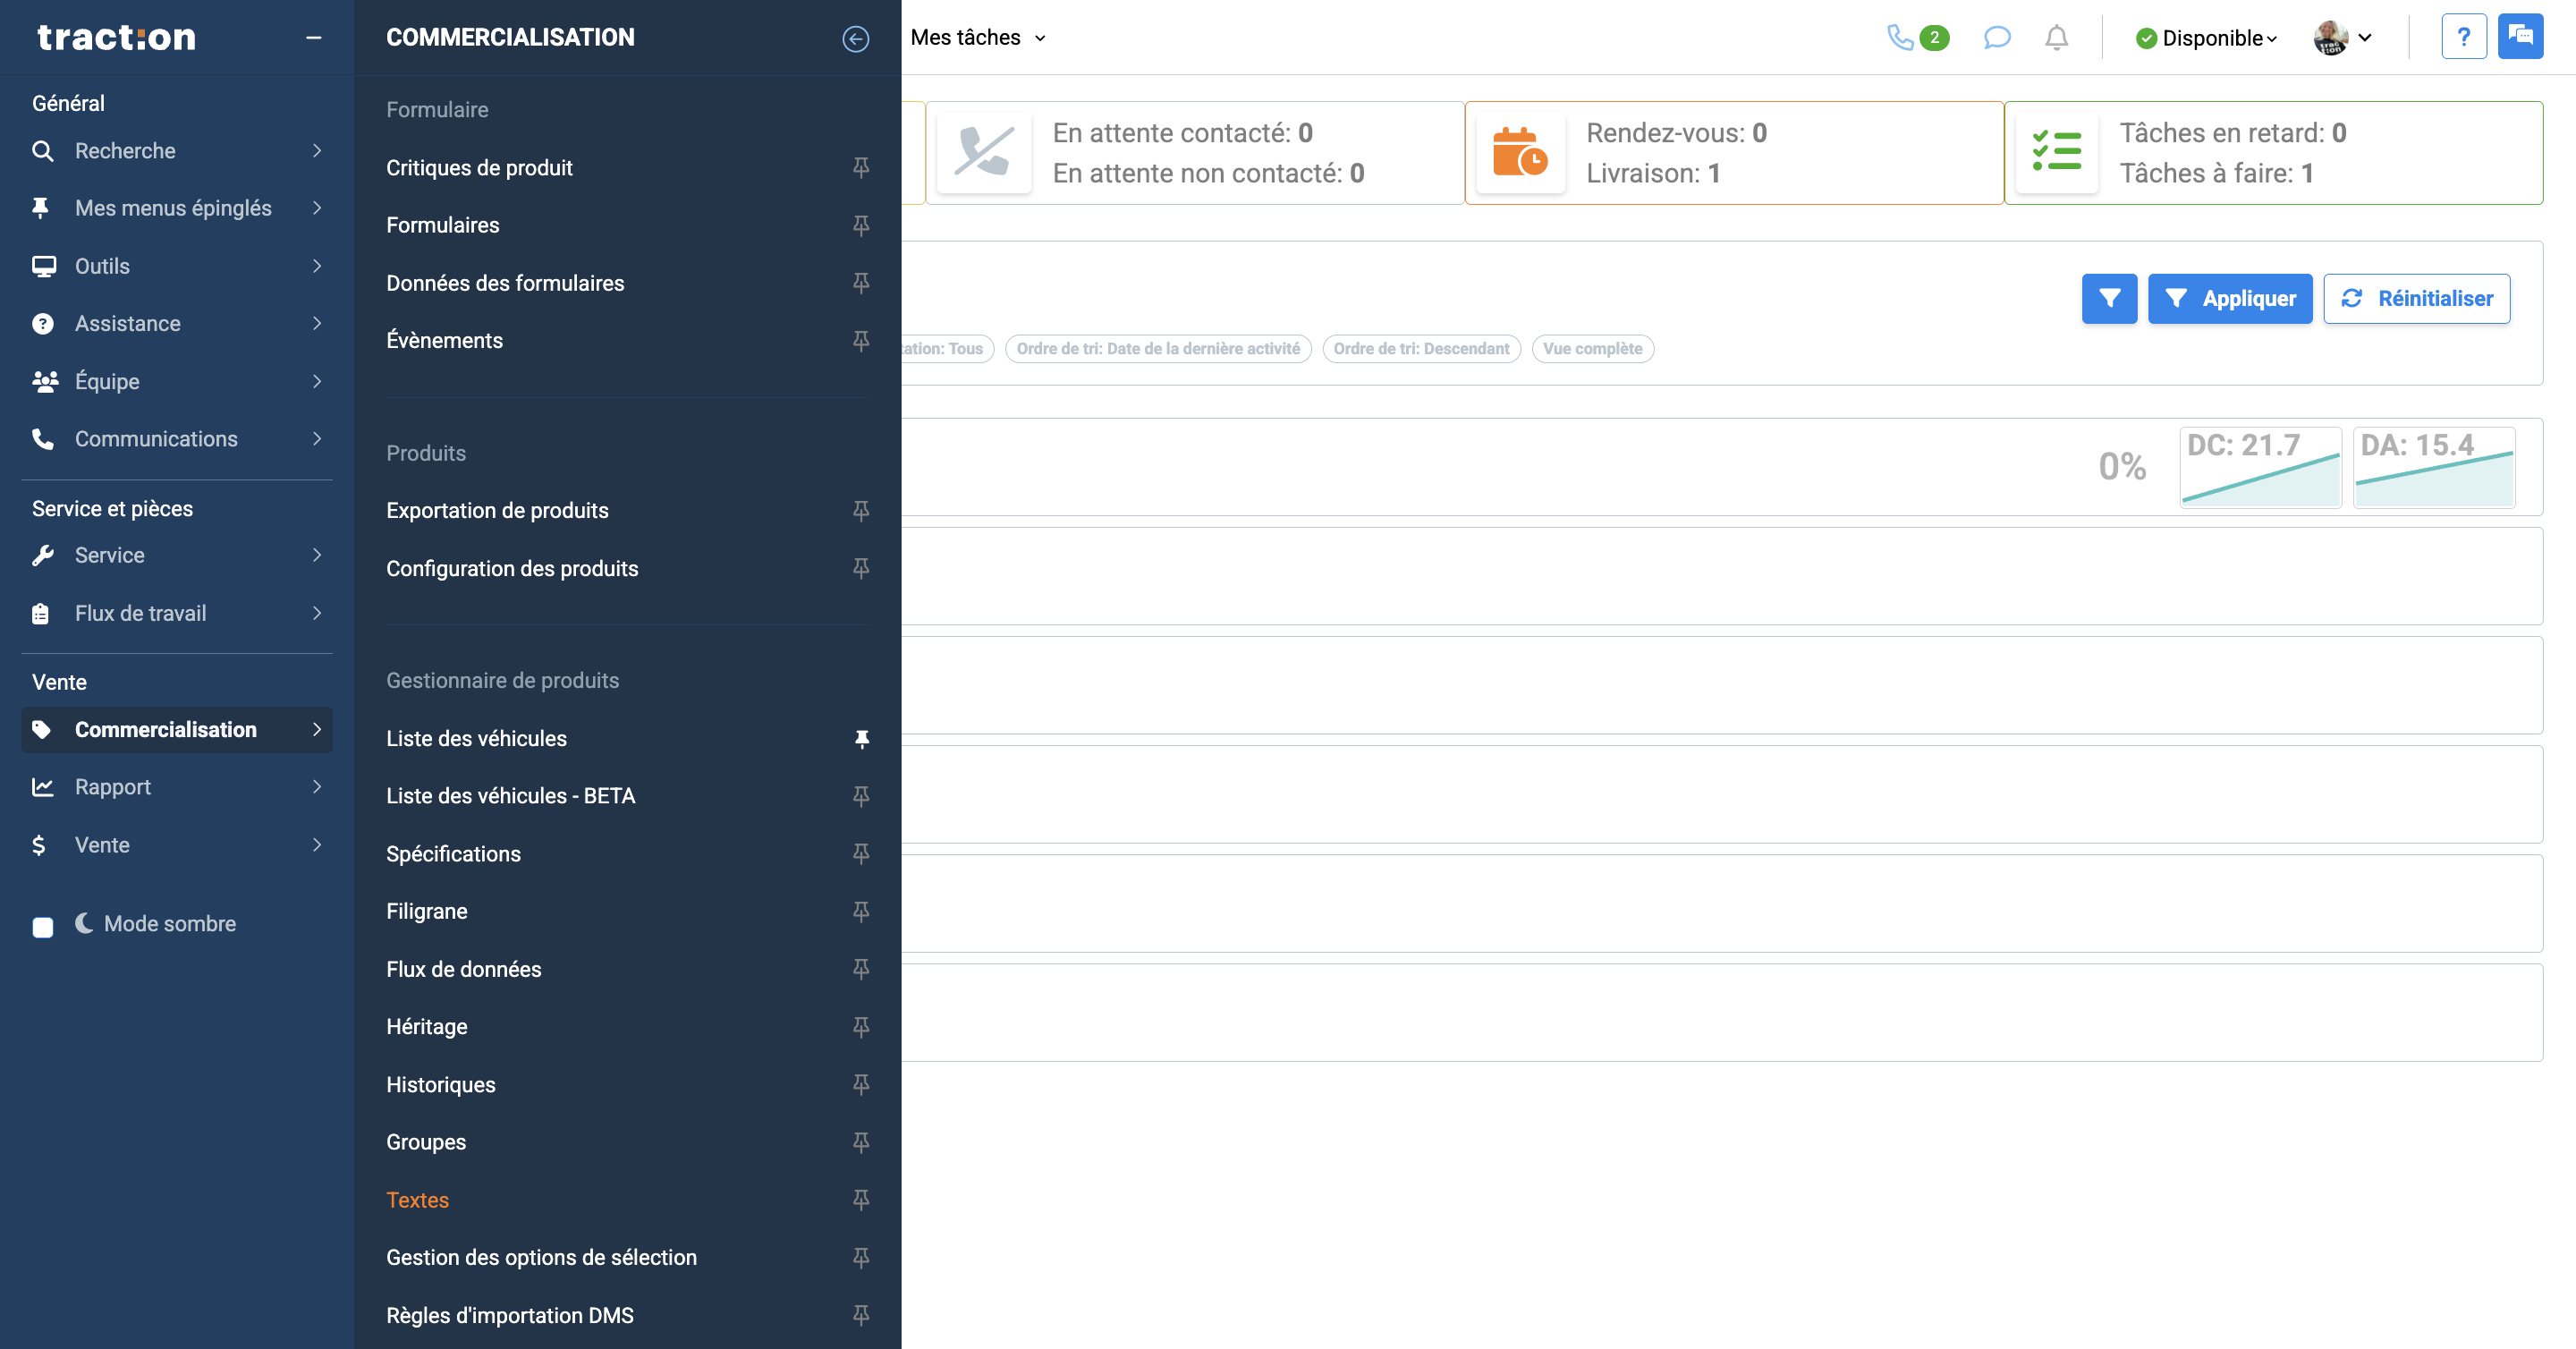
Task: Click the phone icon with 2 badge
Action: 1906,37
